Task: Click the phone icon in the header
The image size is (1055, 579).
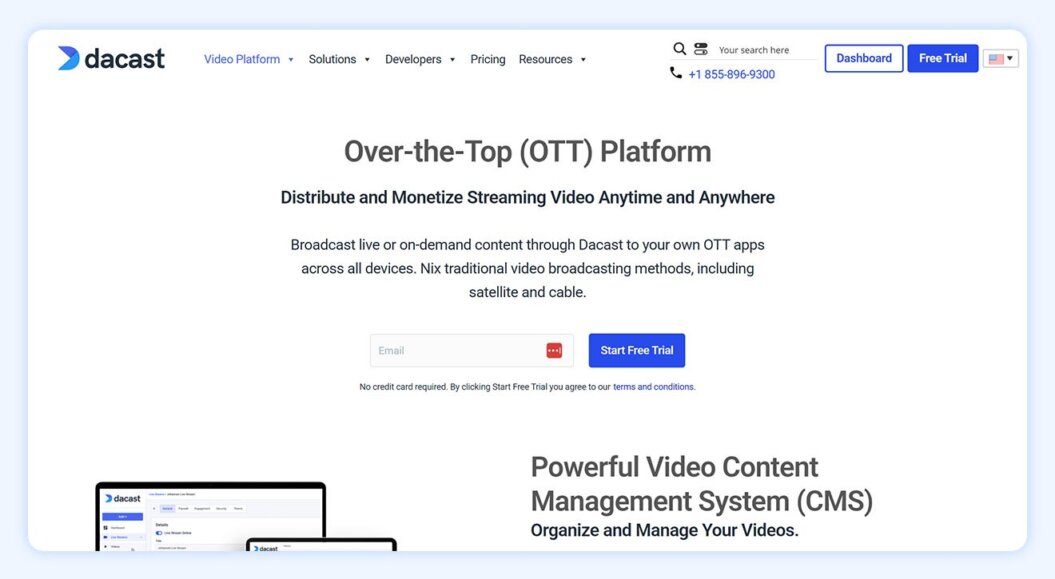Action: [x=678, y=73]
